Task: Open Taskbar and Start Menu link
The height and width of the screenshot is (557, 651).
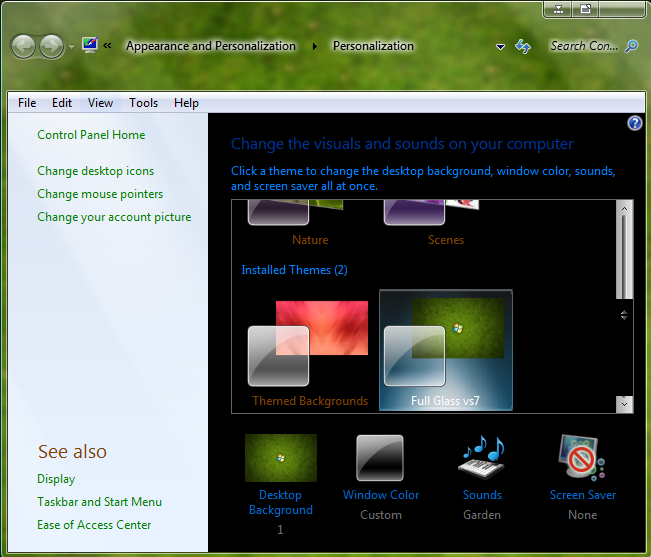Action: [99, 502]
